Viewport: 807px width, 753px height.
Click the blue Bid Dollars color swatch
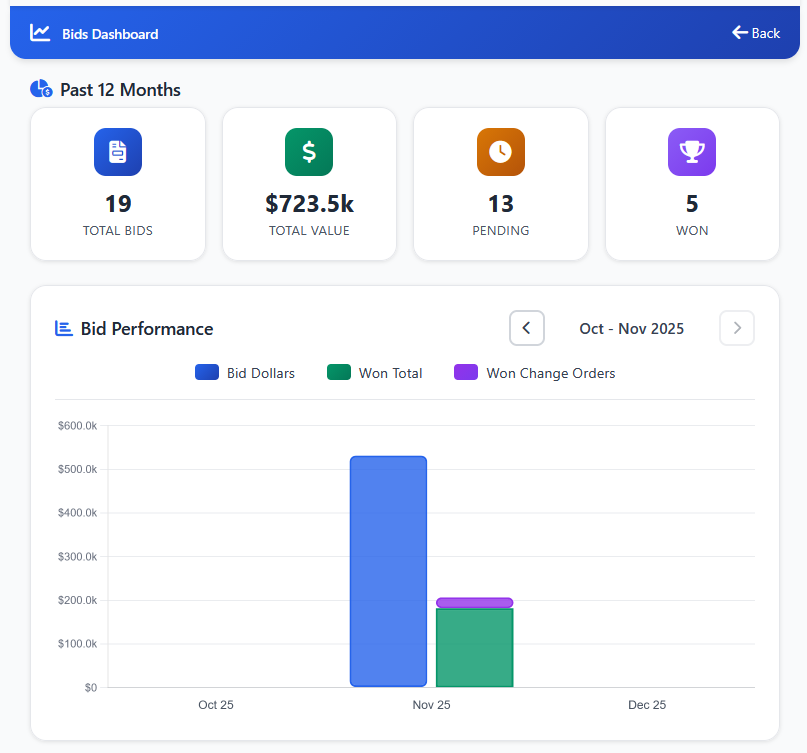[x=206, y=372]
